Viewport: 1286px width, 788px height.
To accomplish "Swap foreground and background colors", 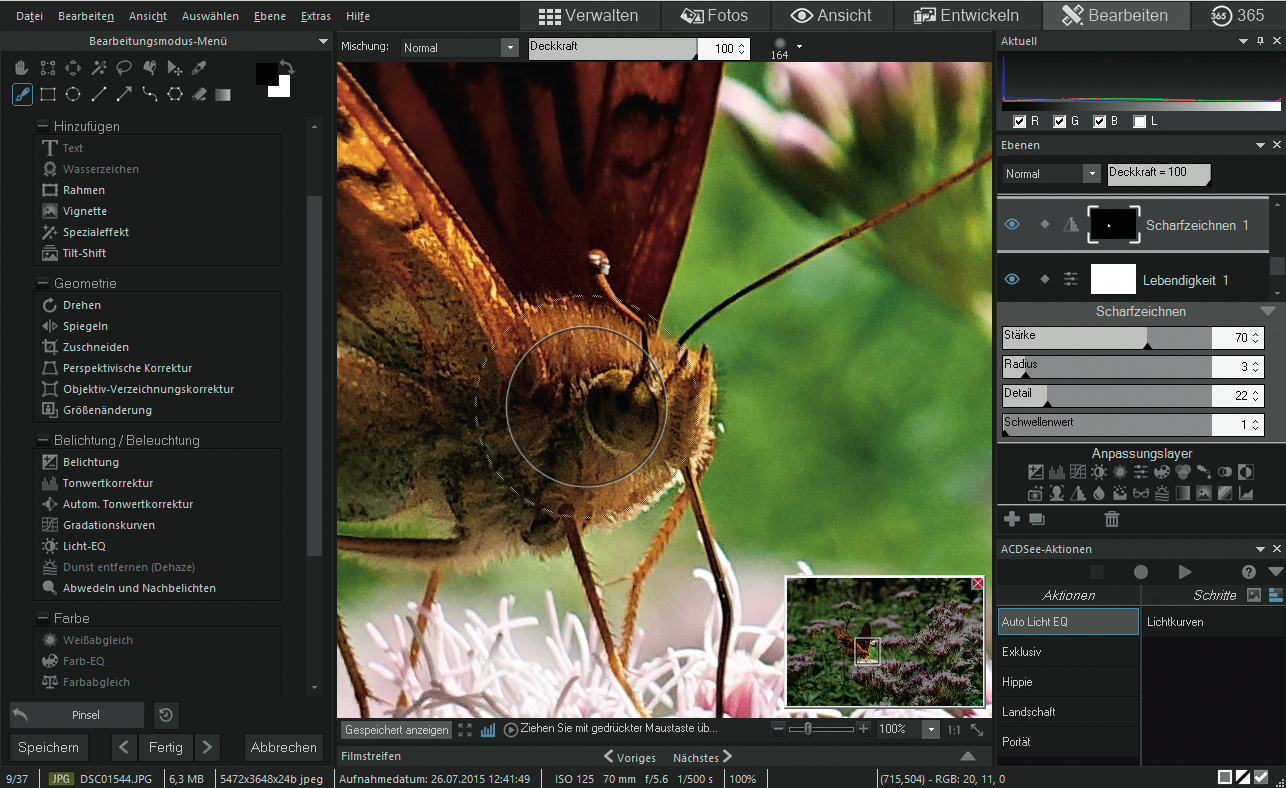I will point(286,67).
